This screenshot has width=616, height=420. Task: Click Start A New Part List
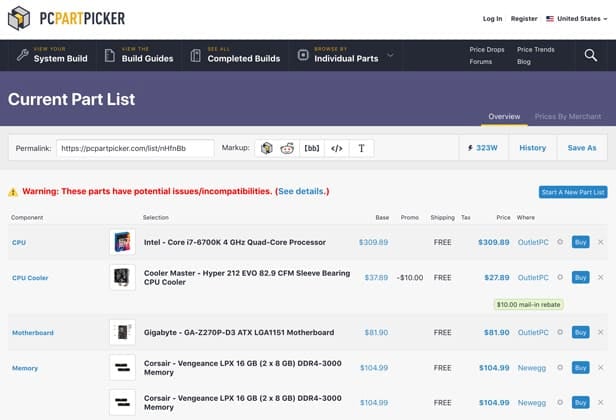(x=573, y=192)
